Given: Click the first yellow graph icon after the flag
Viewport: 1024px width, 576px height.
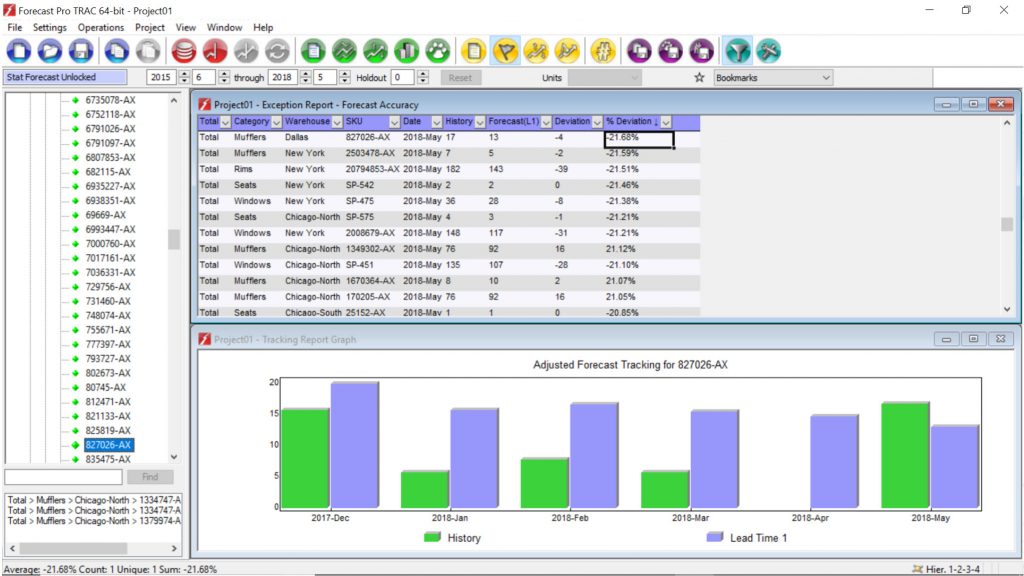Looking at the screenshot, I should click(x=536, y=51).
